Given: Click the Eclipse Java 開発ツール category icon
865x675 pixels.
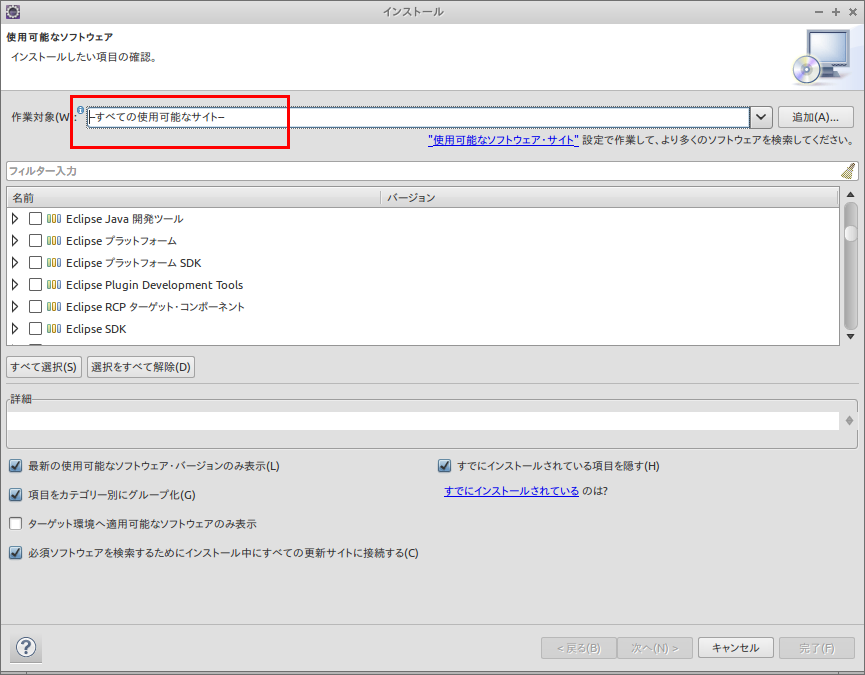Looking at the screenshot, I should [54, 219].
